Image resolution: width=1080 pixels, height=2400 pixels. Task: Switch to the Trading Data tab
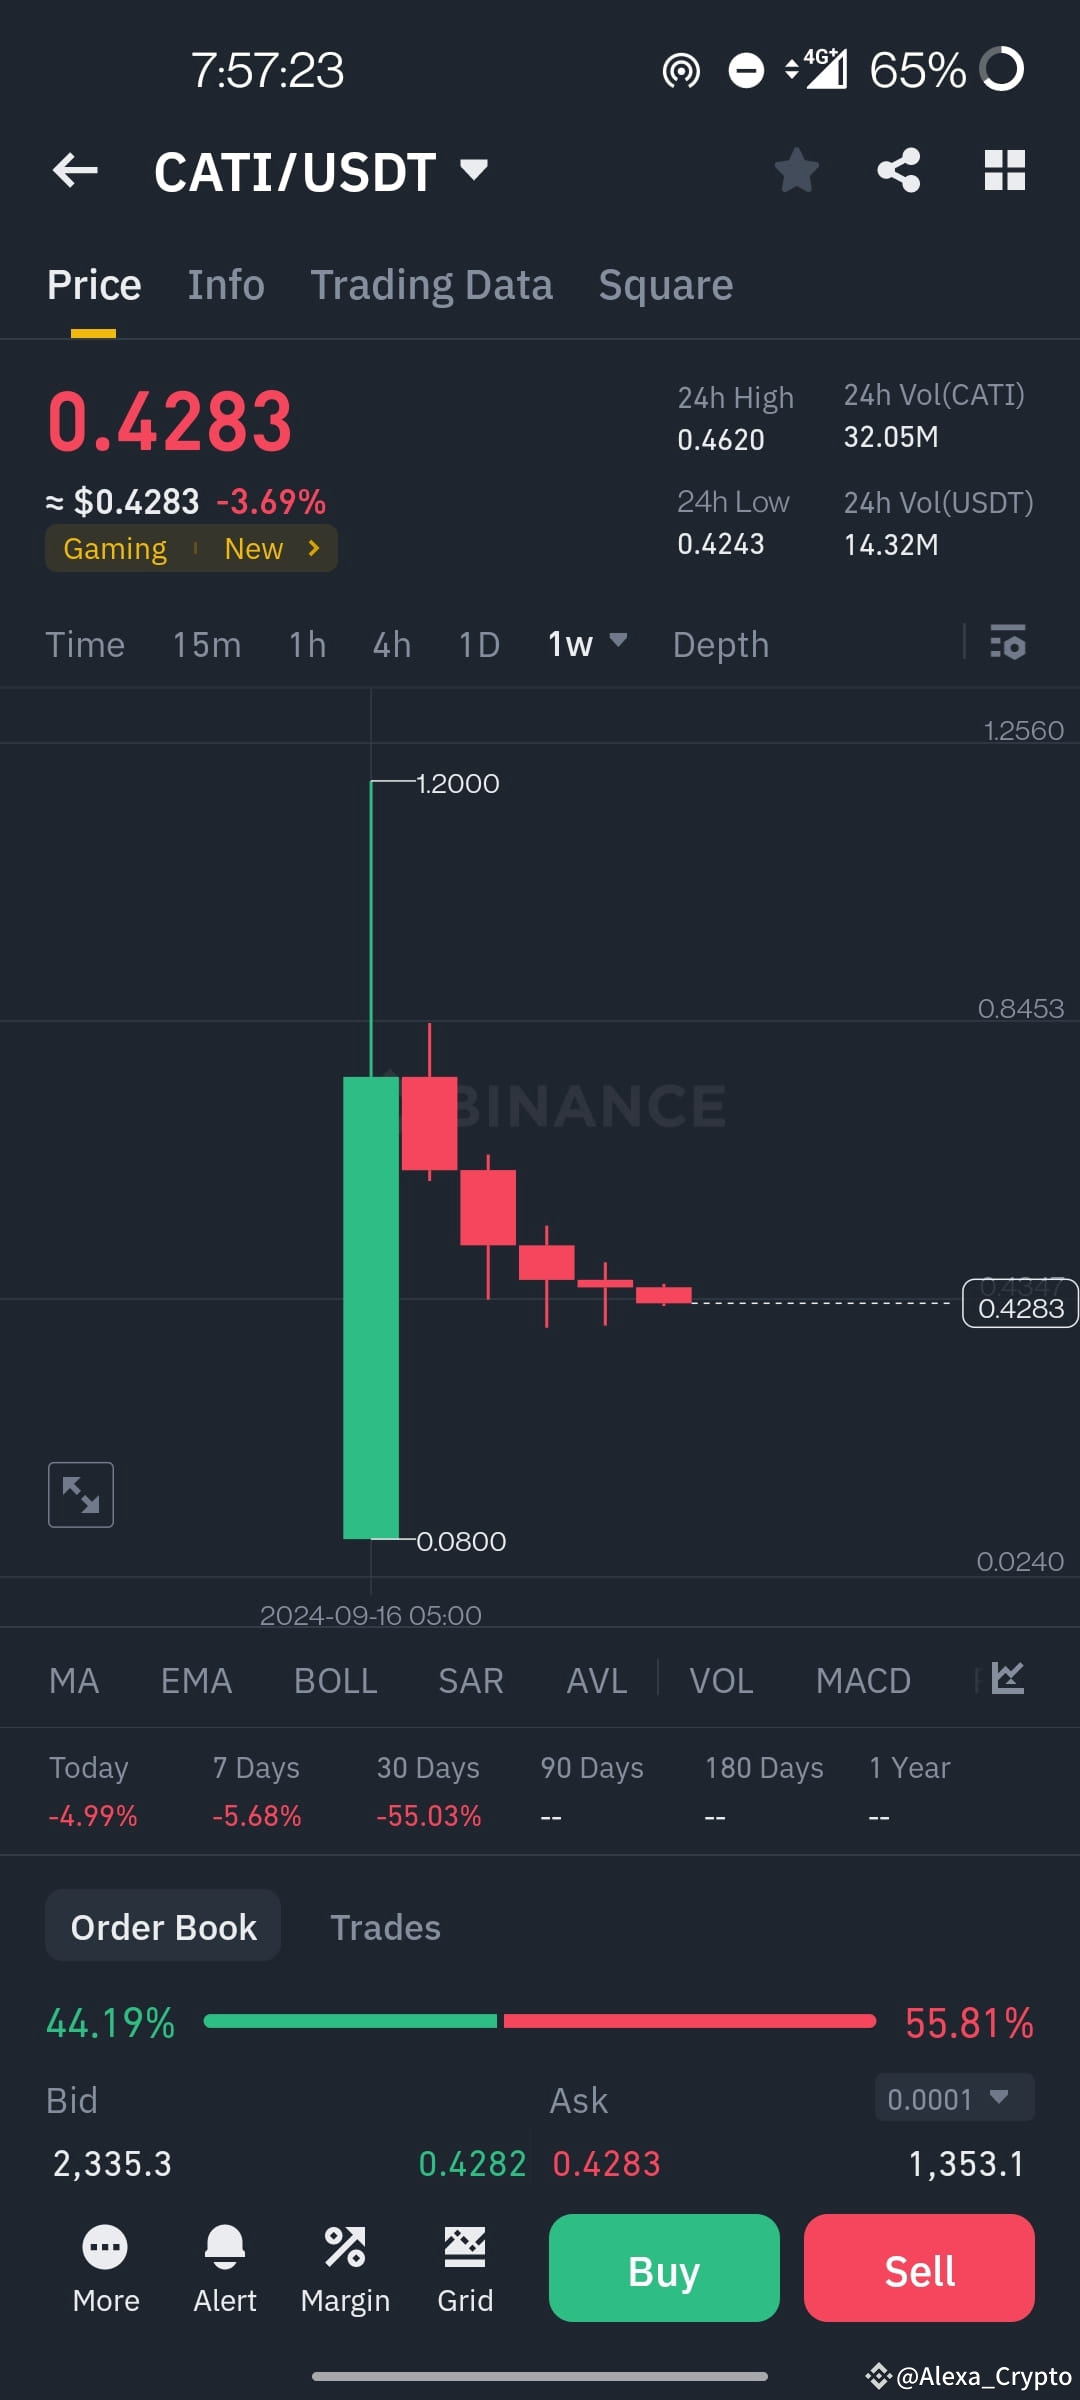(432, 284)
